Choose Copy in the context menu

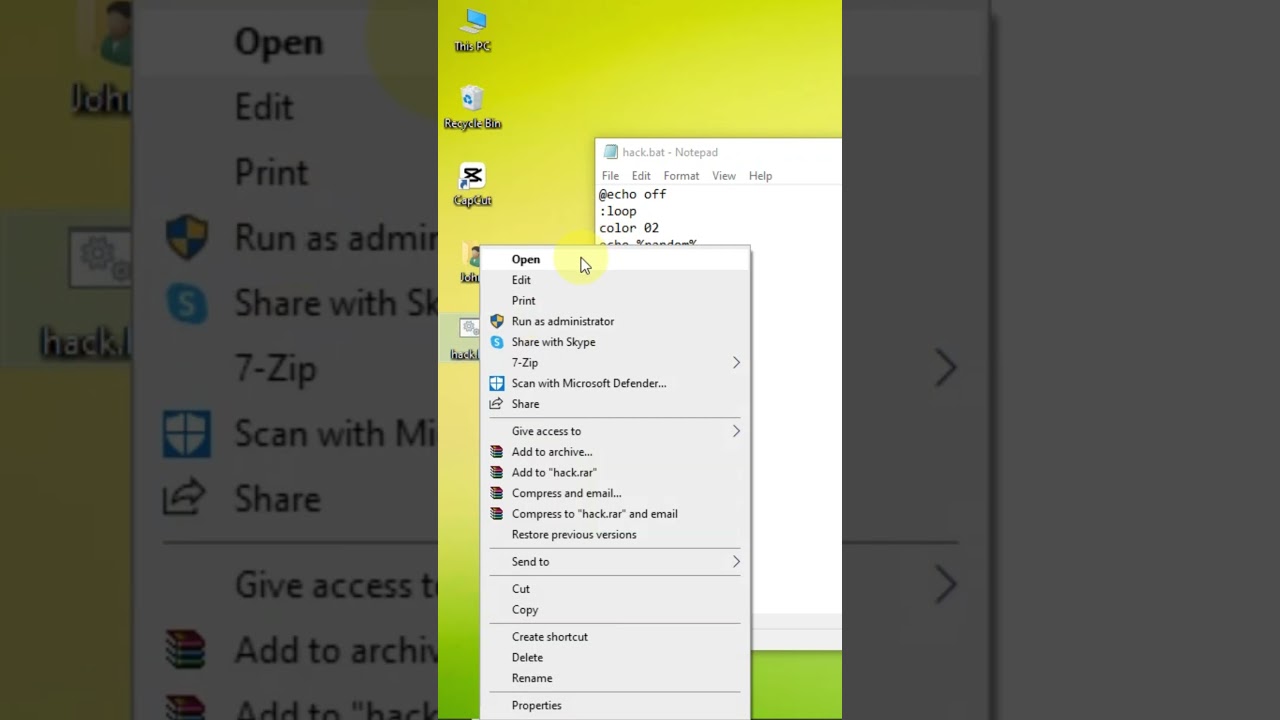[x=615, y=609]
